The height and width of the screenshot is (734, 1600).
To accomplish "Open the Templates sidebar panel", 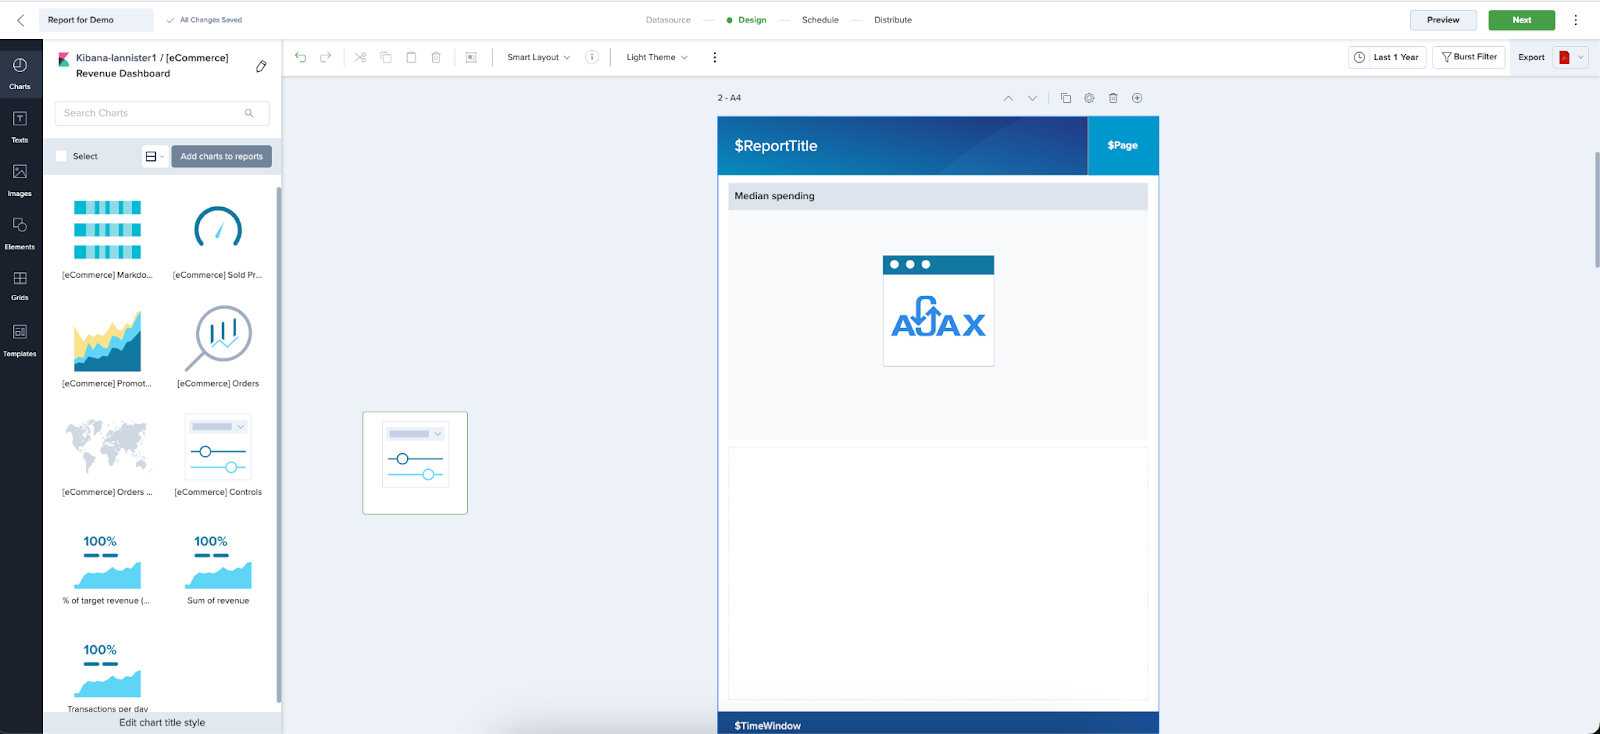I will [x=20, y=339].
